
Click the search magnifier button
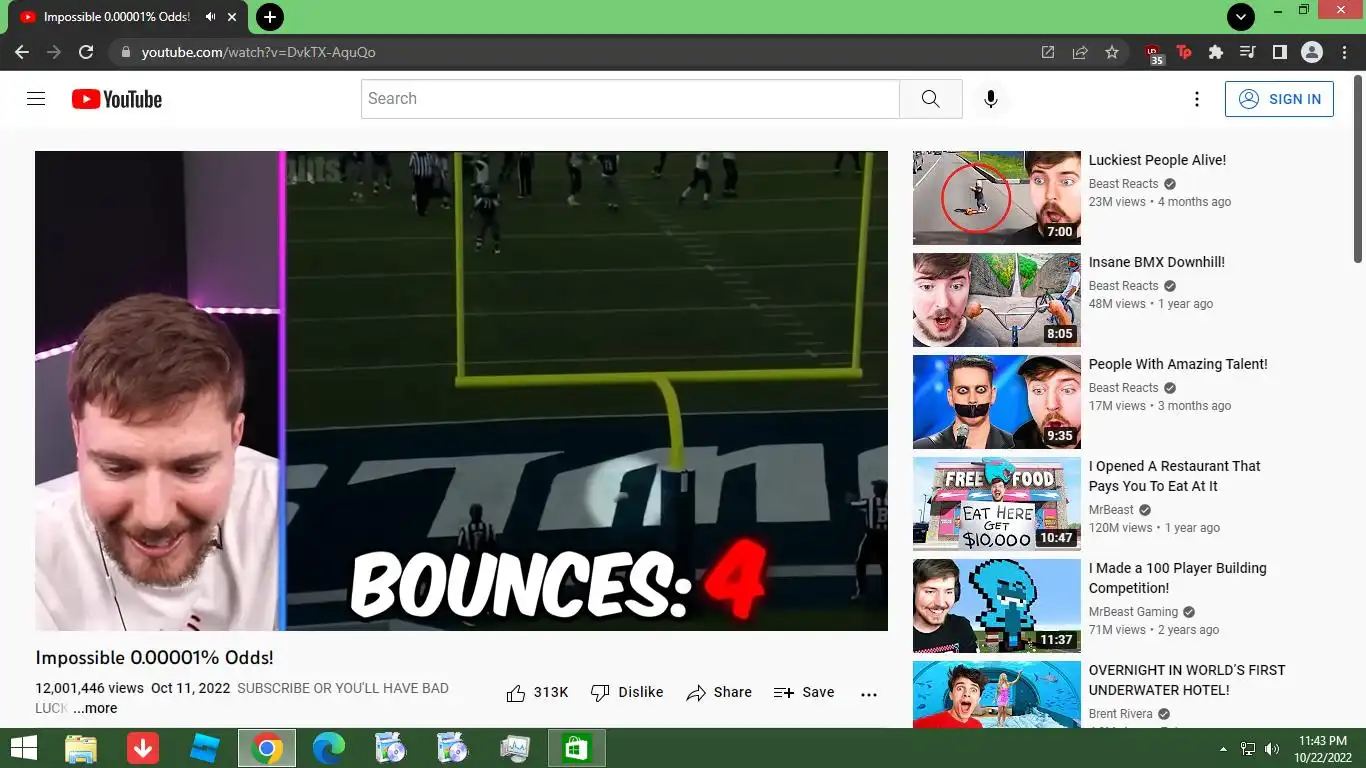(930, 99)
